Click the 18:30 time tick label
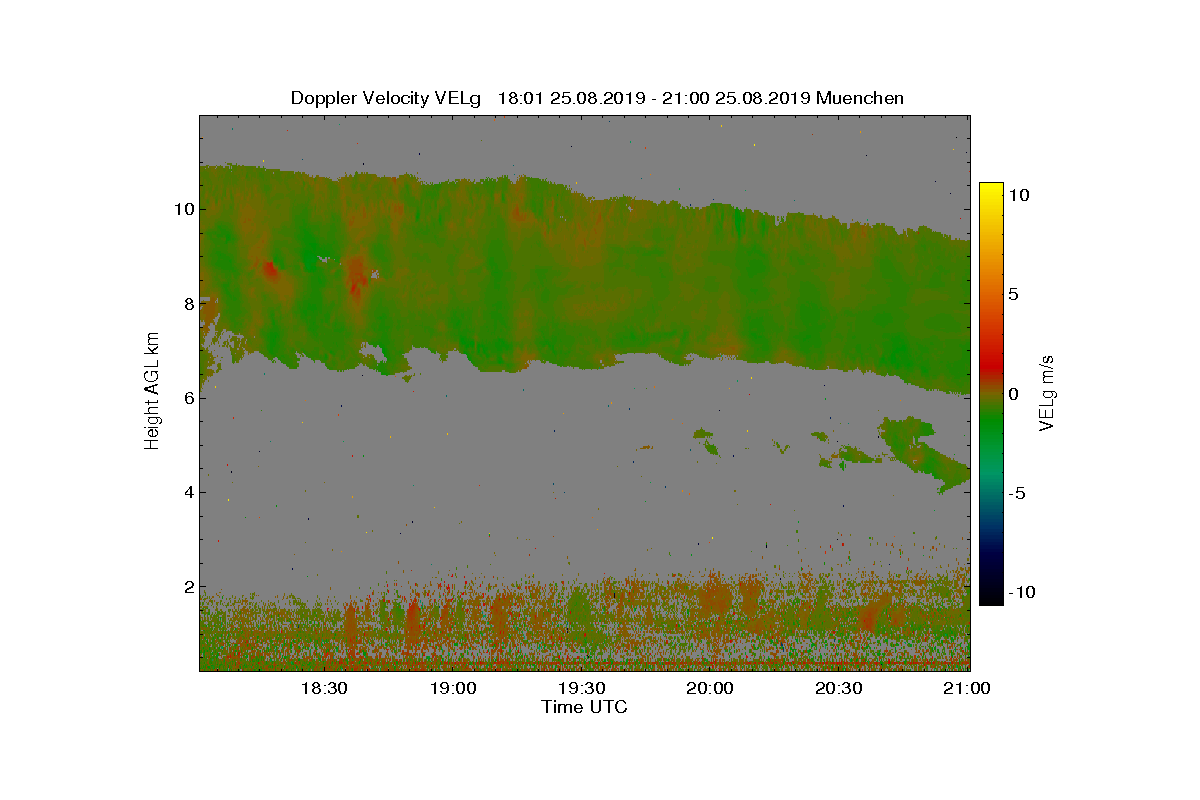The image size is (1200, 800). (324, 688)
